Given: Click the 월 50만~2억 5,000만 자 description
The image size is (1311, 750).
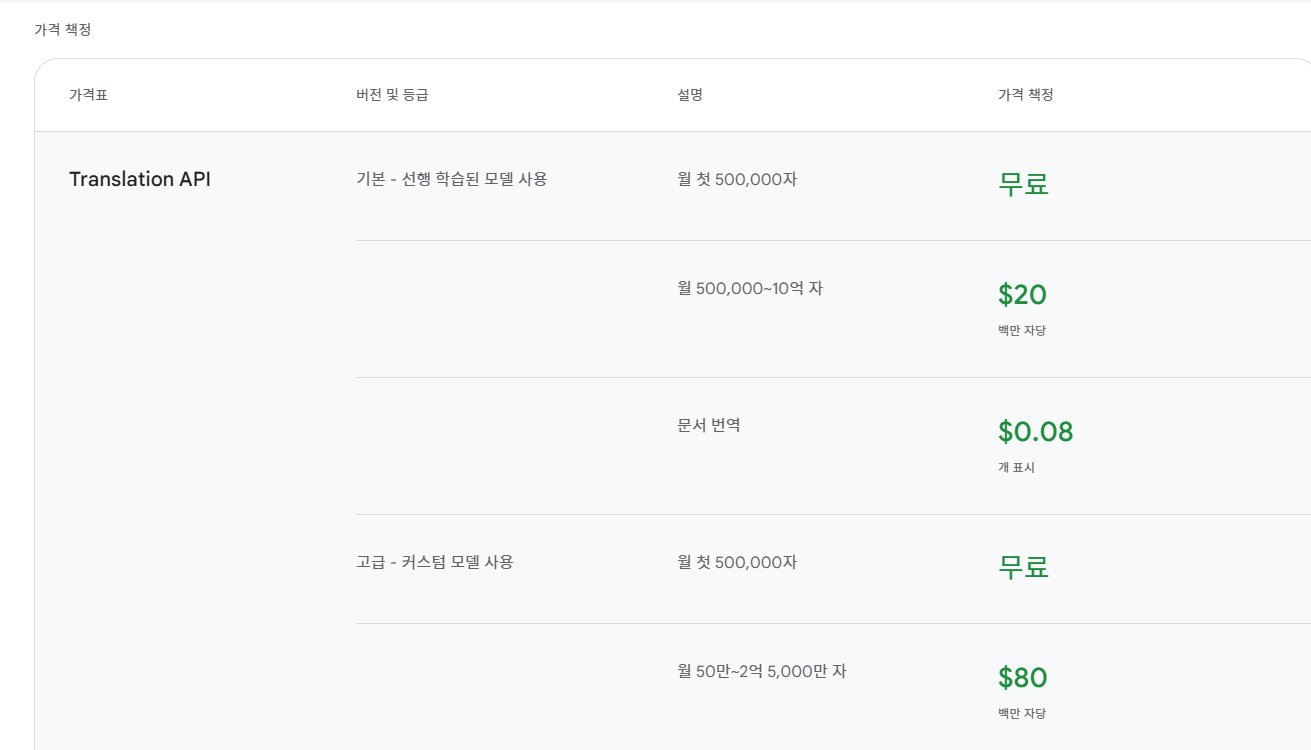Looking at the screenshot, I should pyautogui.click(x=762, y=671).
